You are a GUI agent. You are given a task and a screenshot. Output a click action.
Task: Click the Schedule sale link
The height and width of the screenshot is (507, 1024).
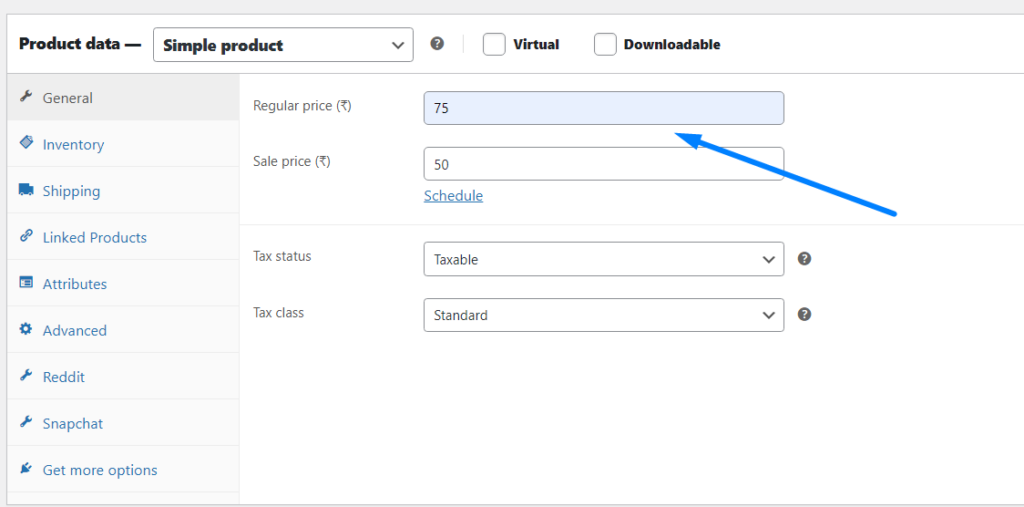click(453, 195)
